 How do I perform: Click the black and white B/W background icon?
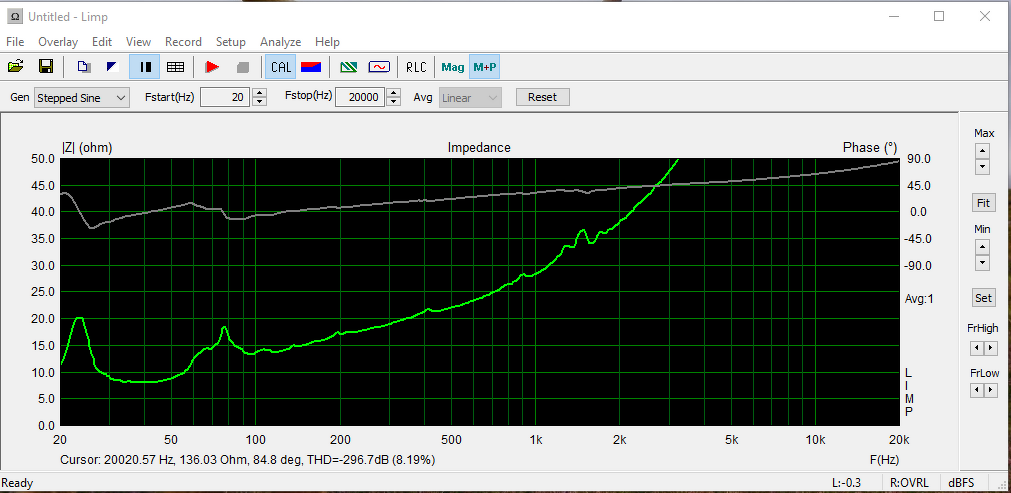point(112,66)
